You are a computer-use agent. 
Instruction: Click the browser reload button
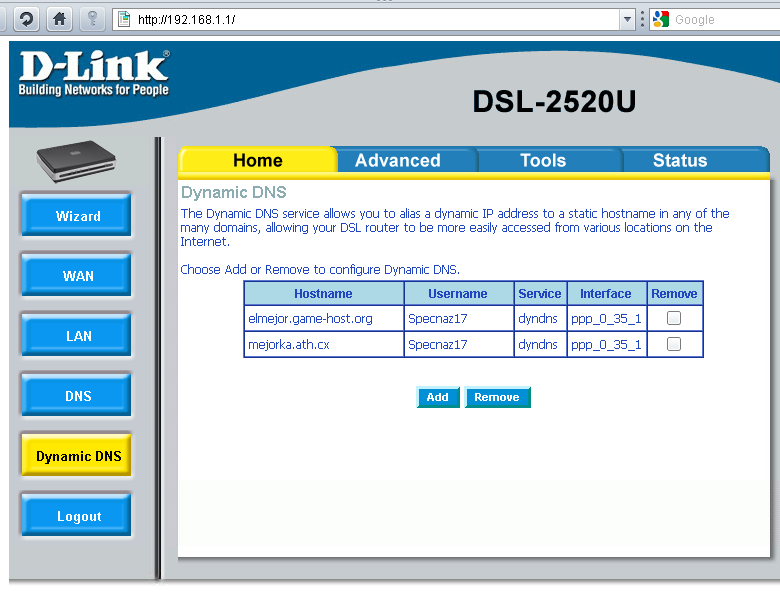[27, 19]
